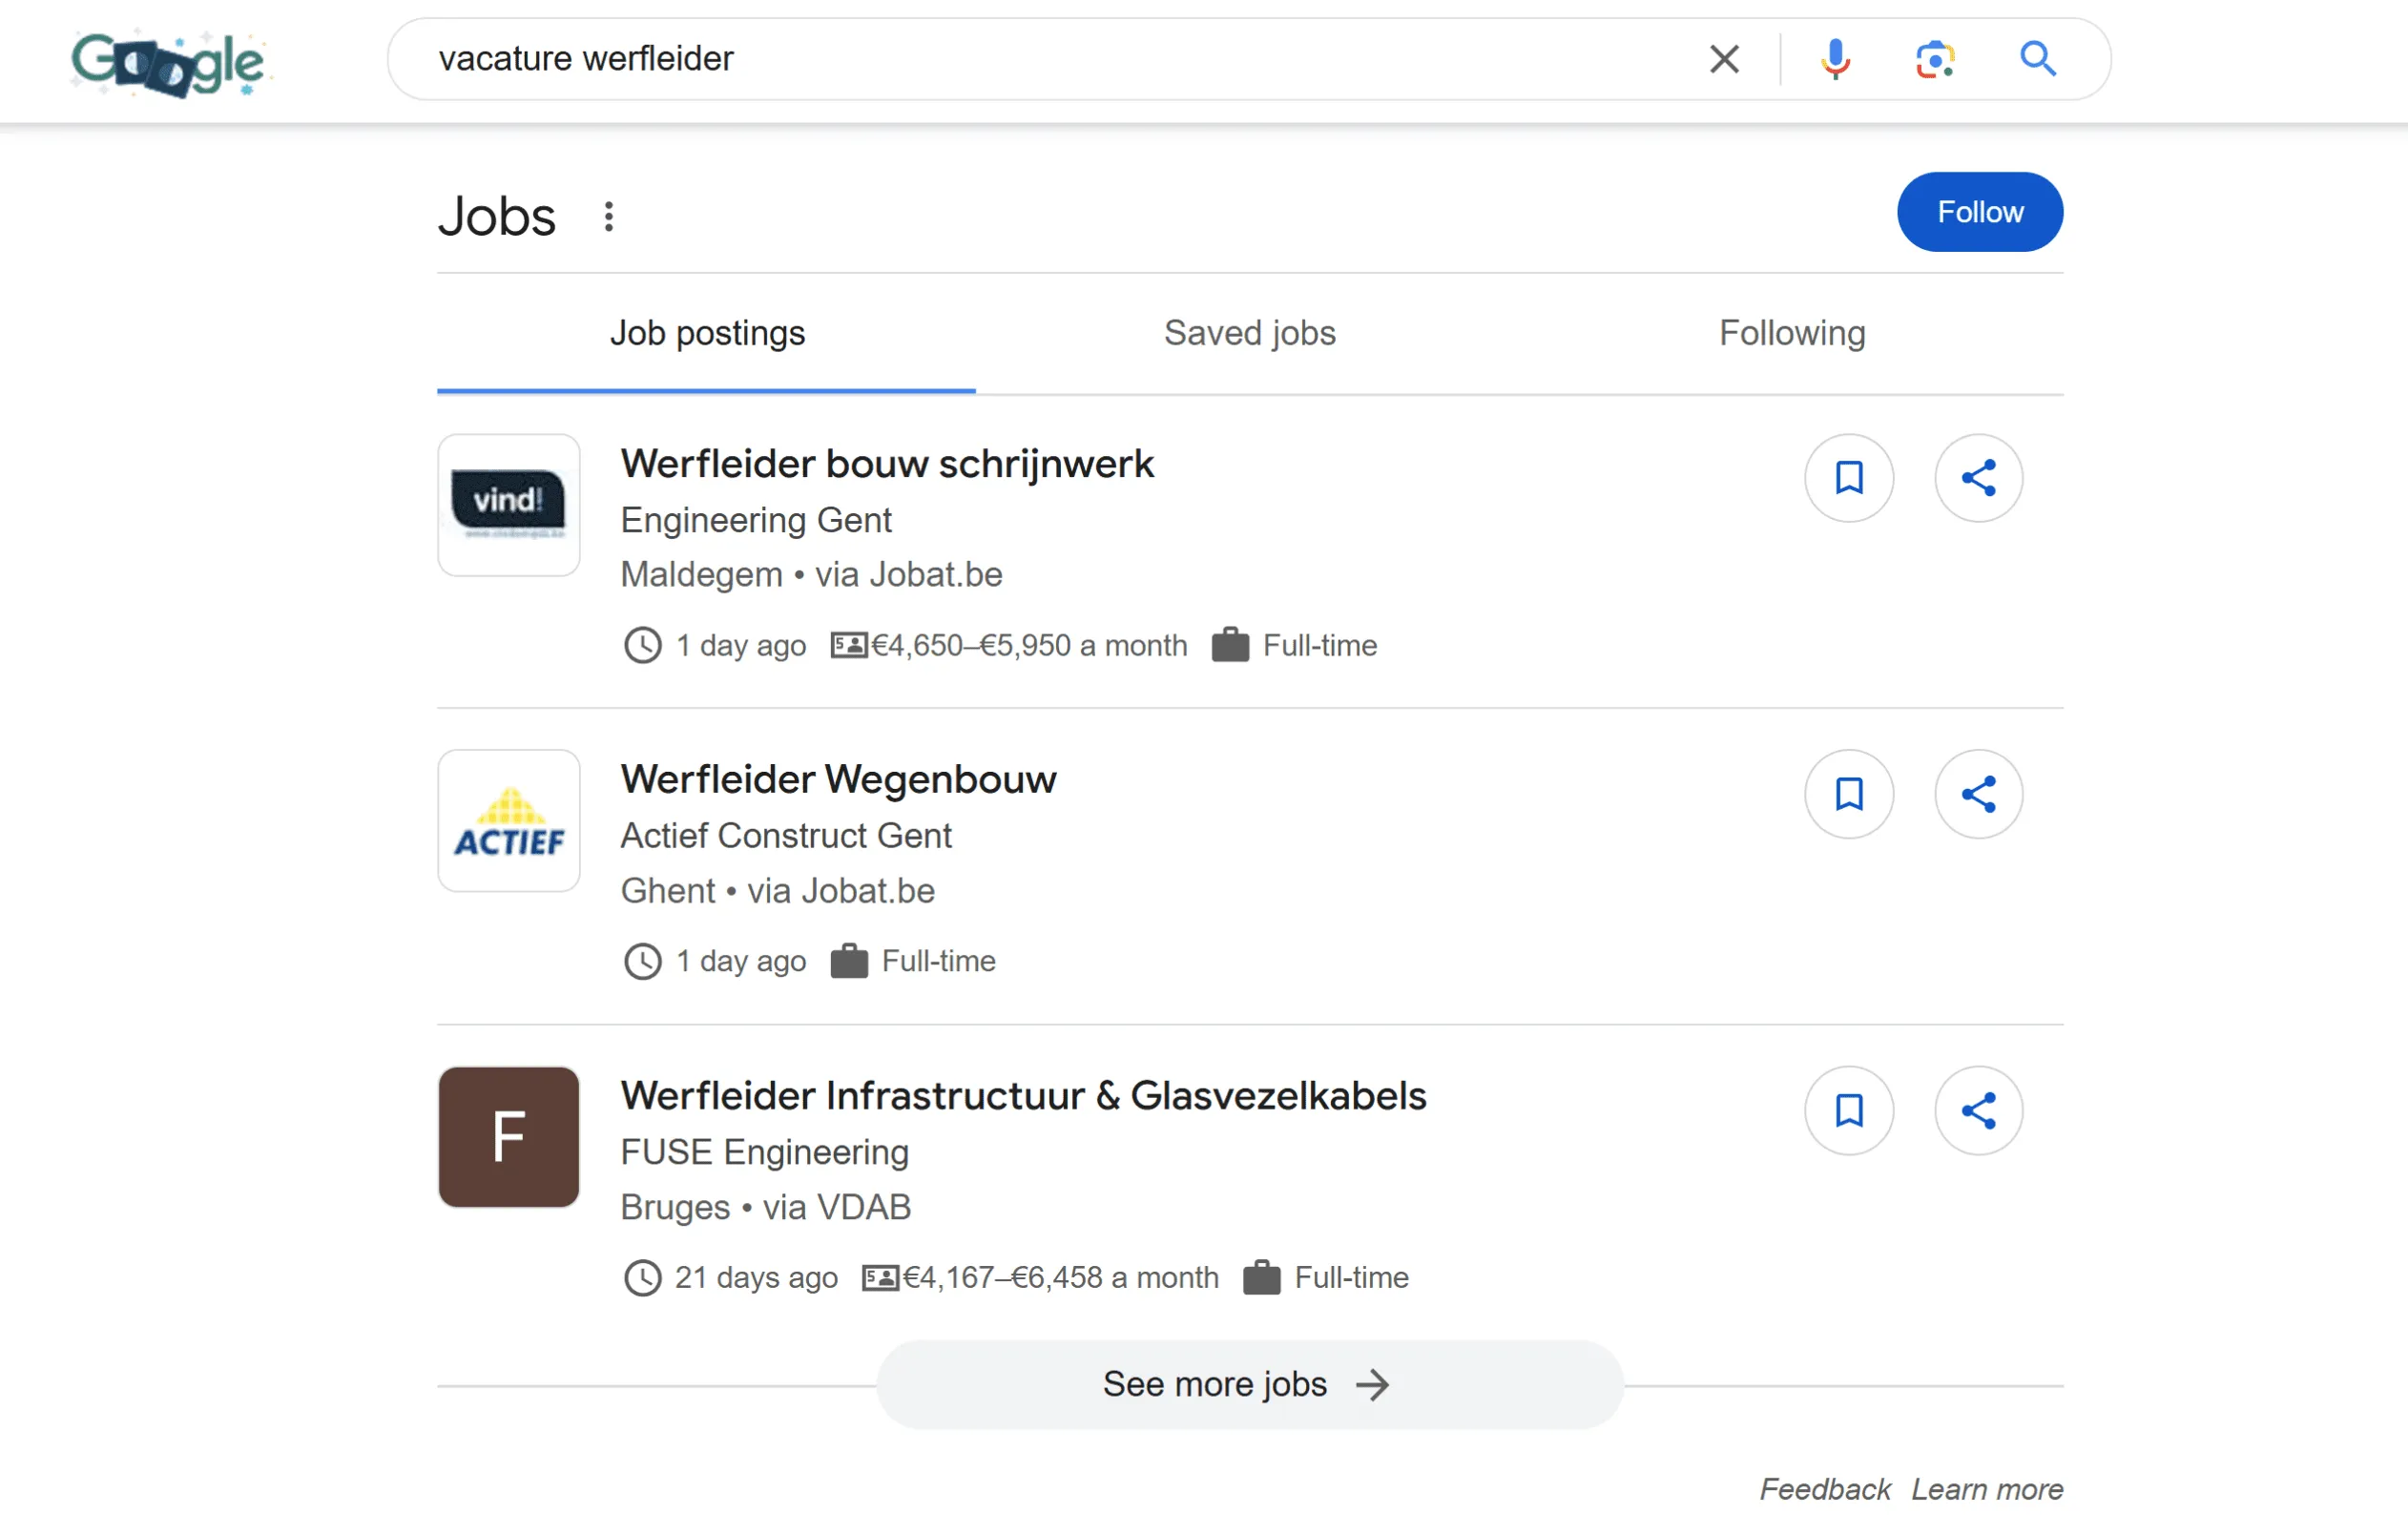This screenshot has height=1534, width=2408.
Task: Bookmark the Werfleider Wegenbouw job
Action: 1848,794
